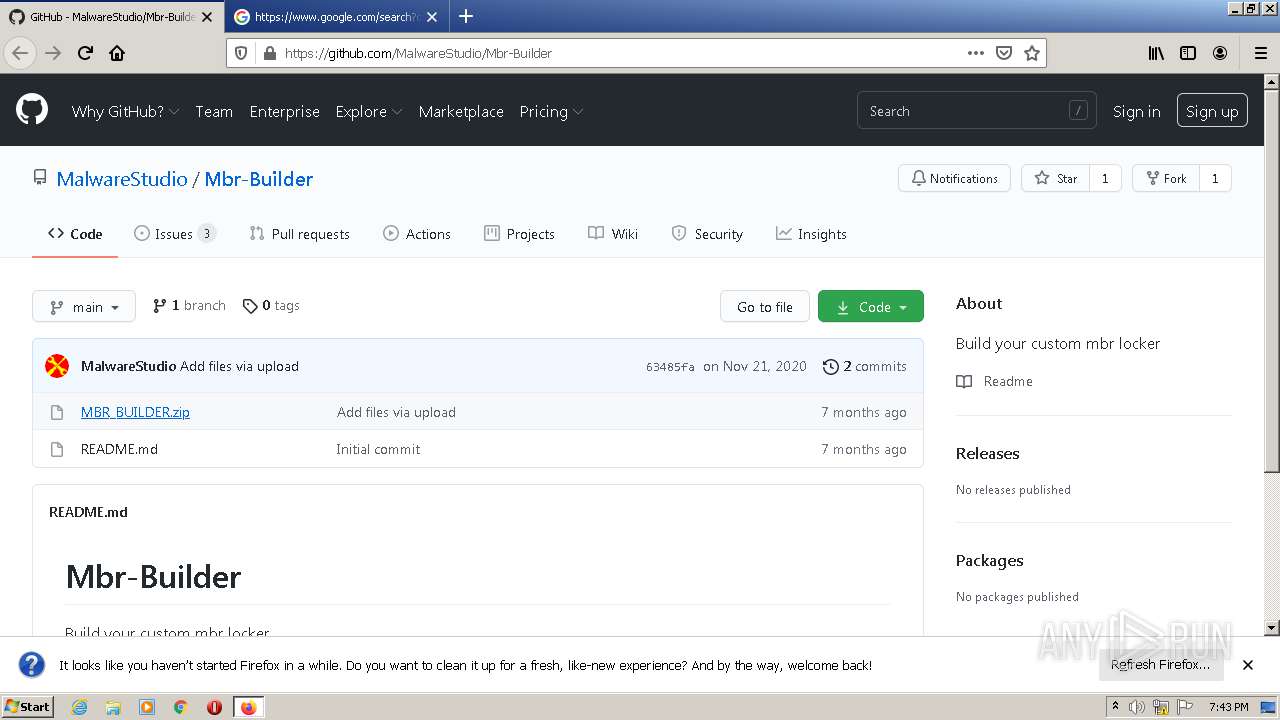Open Internet Explorer from taskbar
1280x720 pixels.
pyautogui.click(x=79, y=707)
